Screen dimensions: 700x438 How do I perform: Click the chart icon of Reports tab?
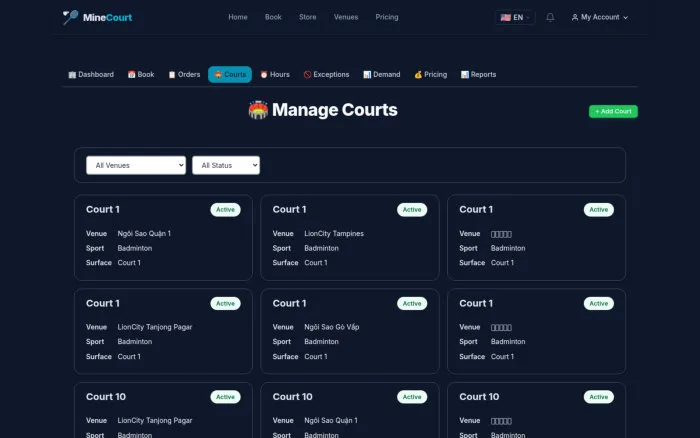point(465,75)
